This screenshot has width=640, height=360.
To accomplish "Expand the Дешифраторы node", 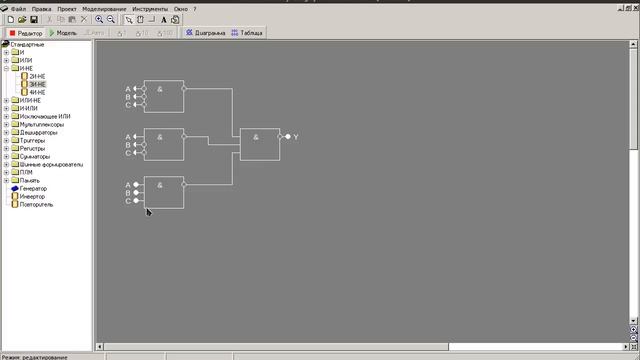I will click(6, 133).
